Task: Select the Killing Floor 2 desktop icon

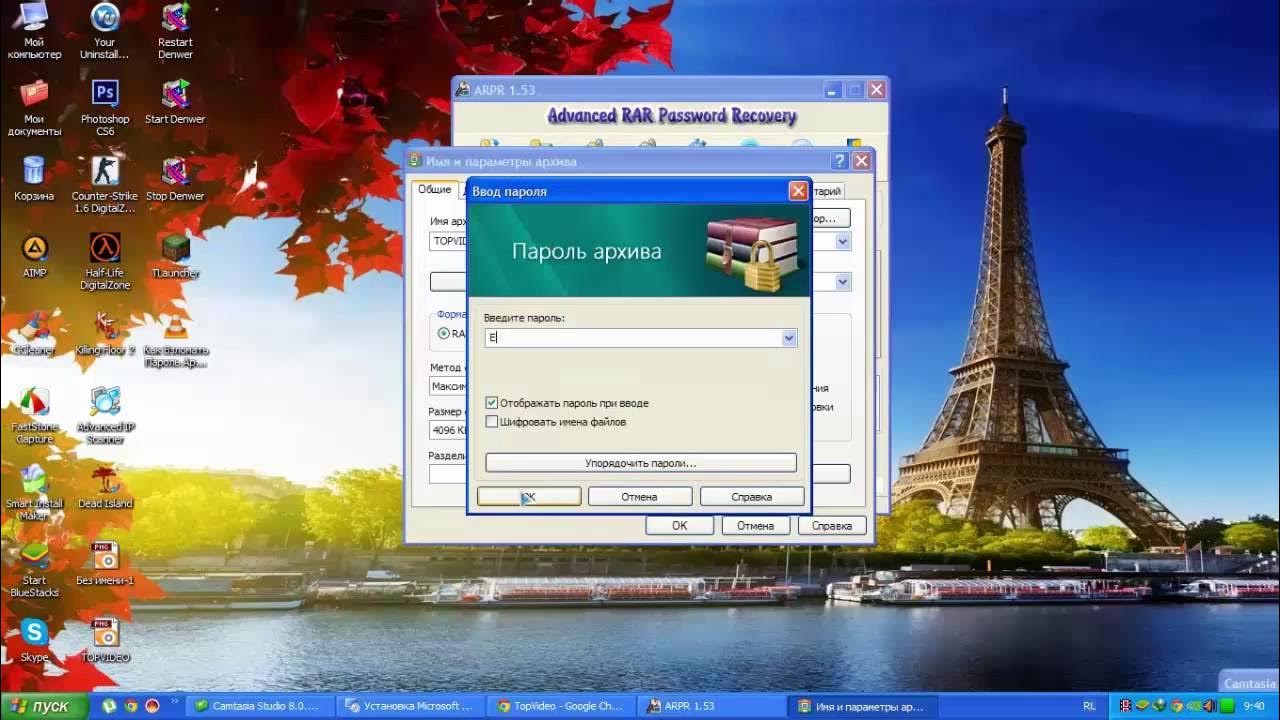Action: pos(105,333)
